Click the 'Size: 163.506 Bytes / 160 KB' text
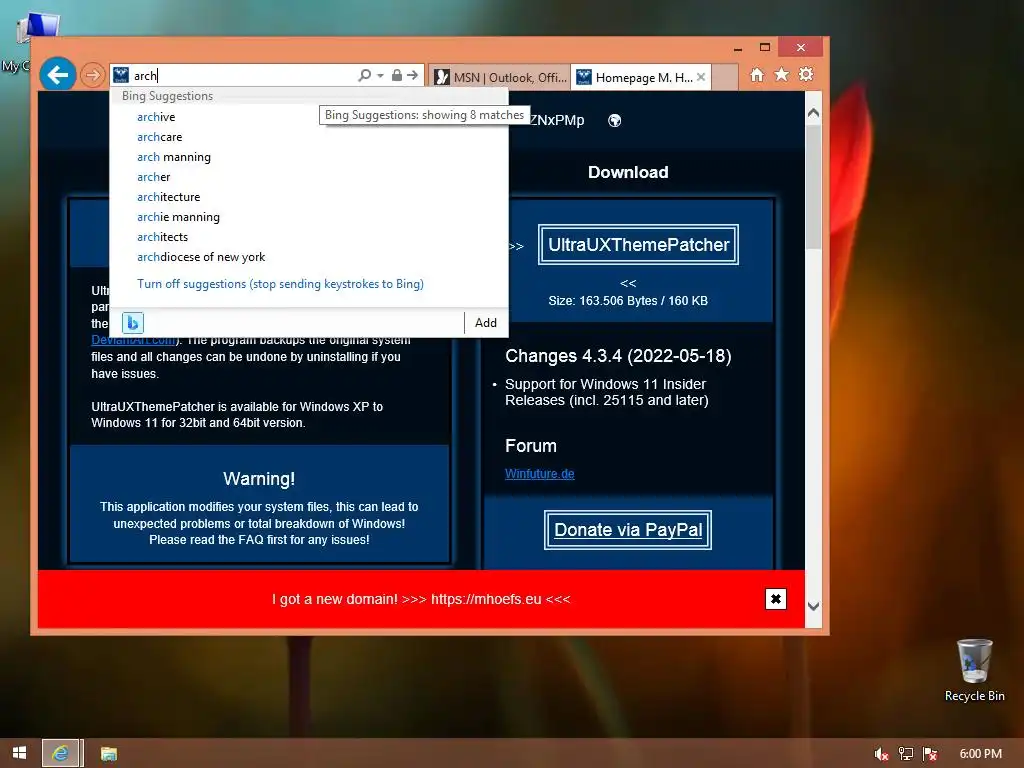Viewport: 1024px width, 768px height. click(x=628, y=301)
